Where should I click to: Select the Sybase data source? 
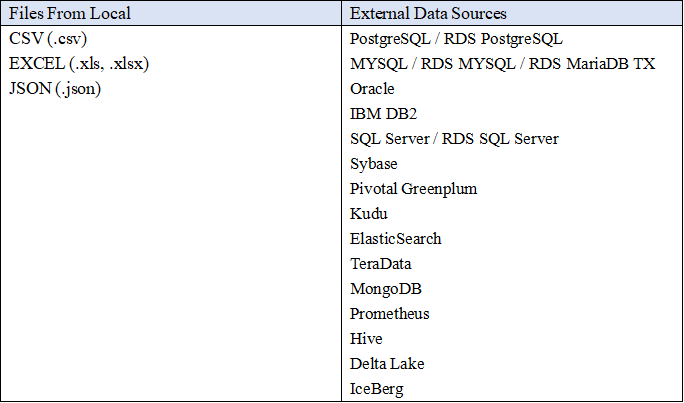(x=374, y=164)
